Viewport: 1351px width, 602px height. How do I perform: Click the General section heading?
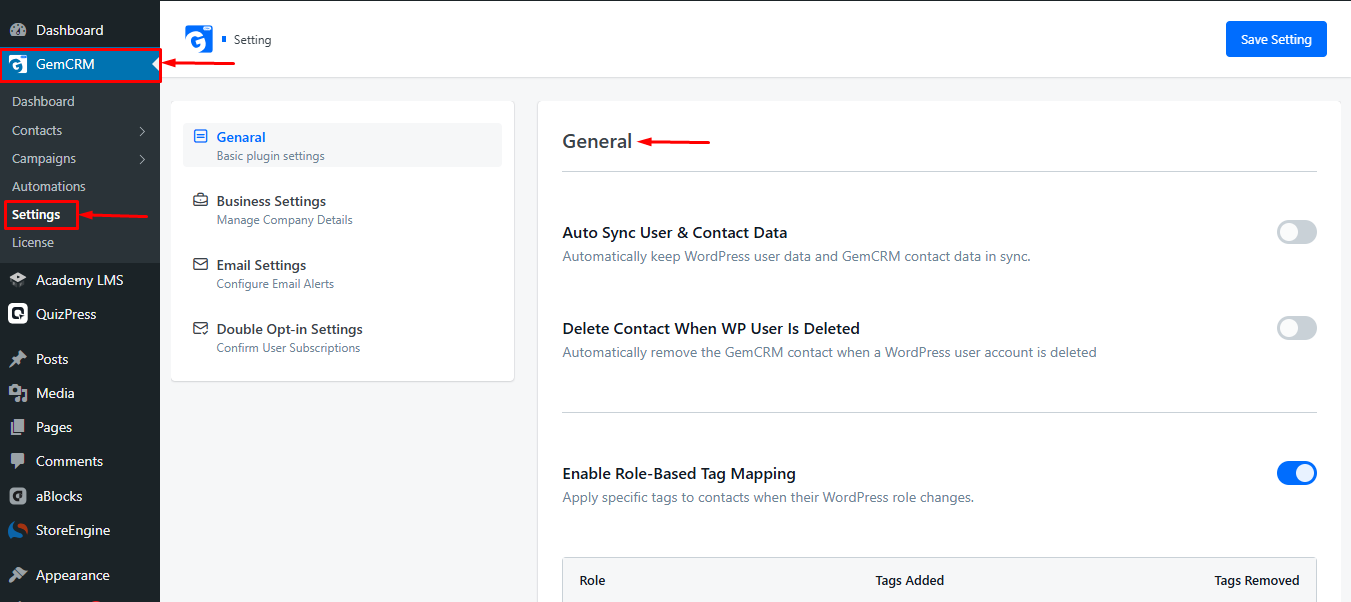pyautogui.click(x=597, y=142)
